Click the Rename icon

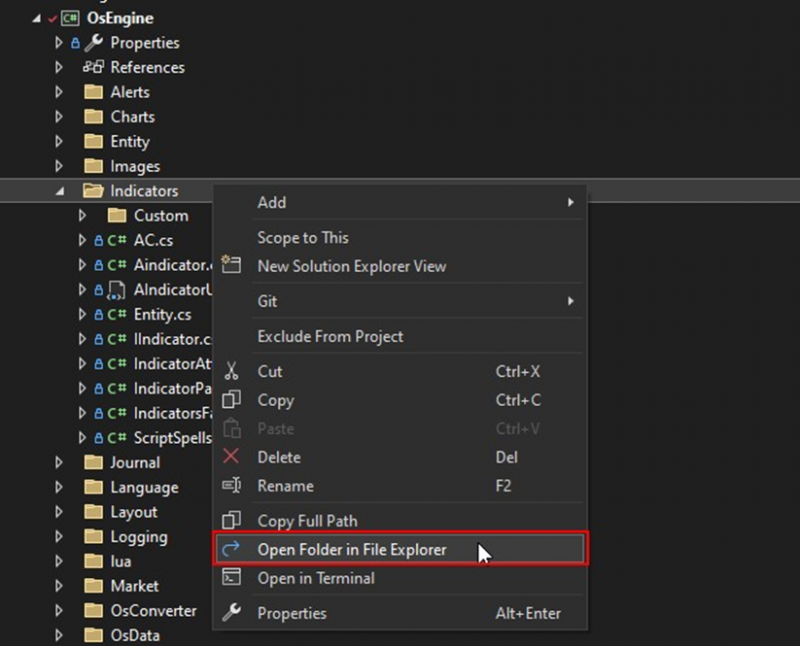(232, 485)
